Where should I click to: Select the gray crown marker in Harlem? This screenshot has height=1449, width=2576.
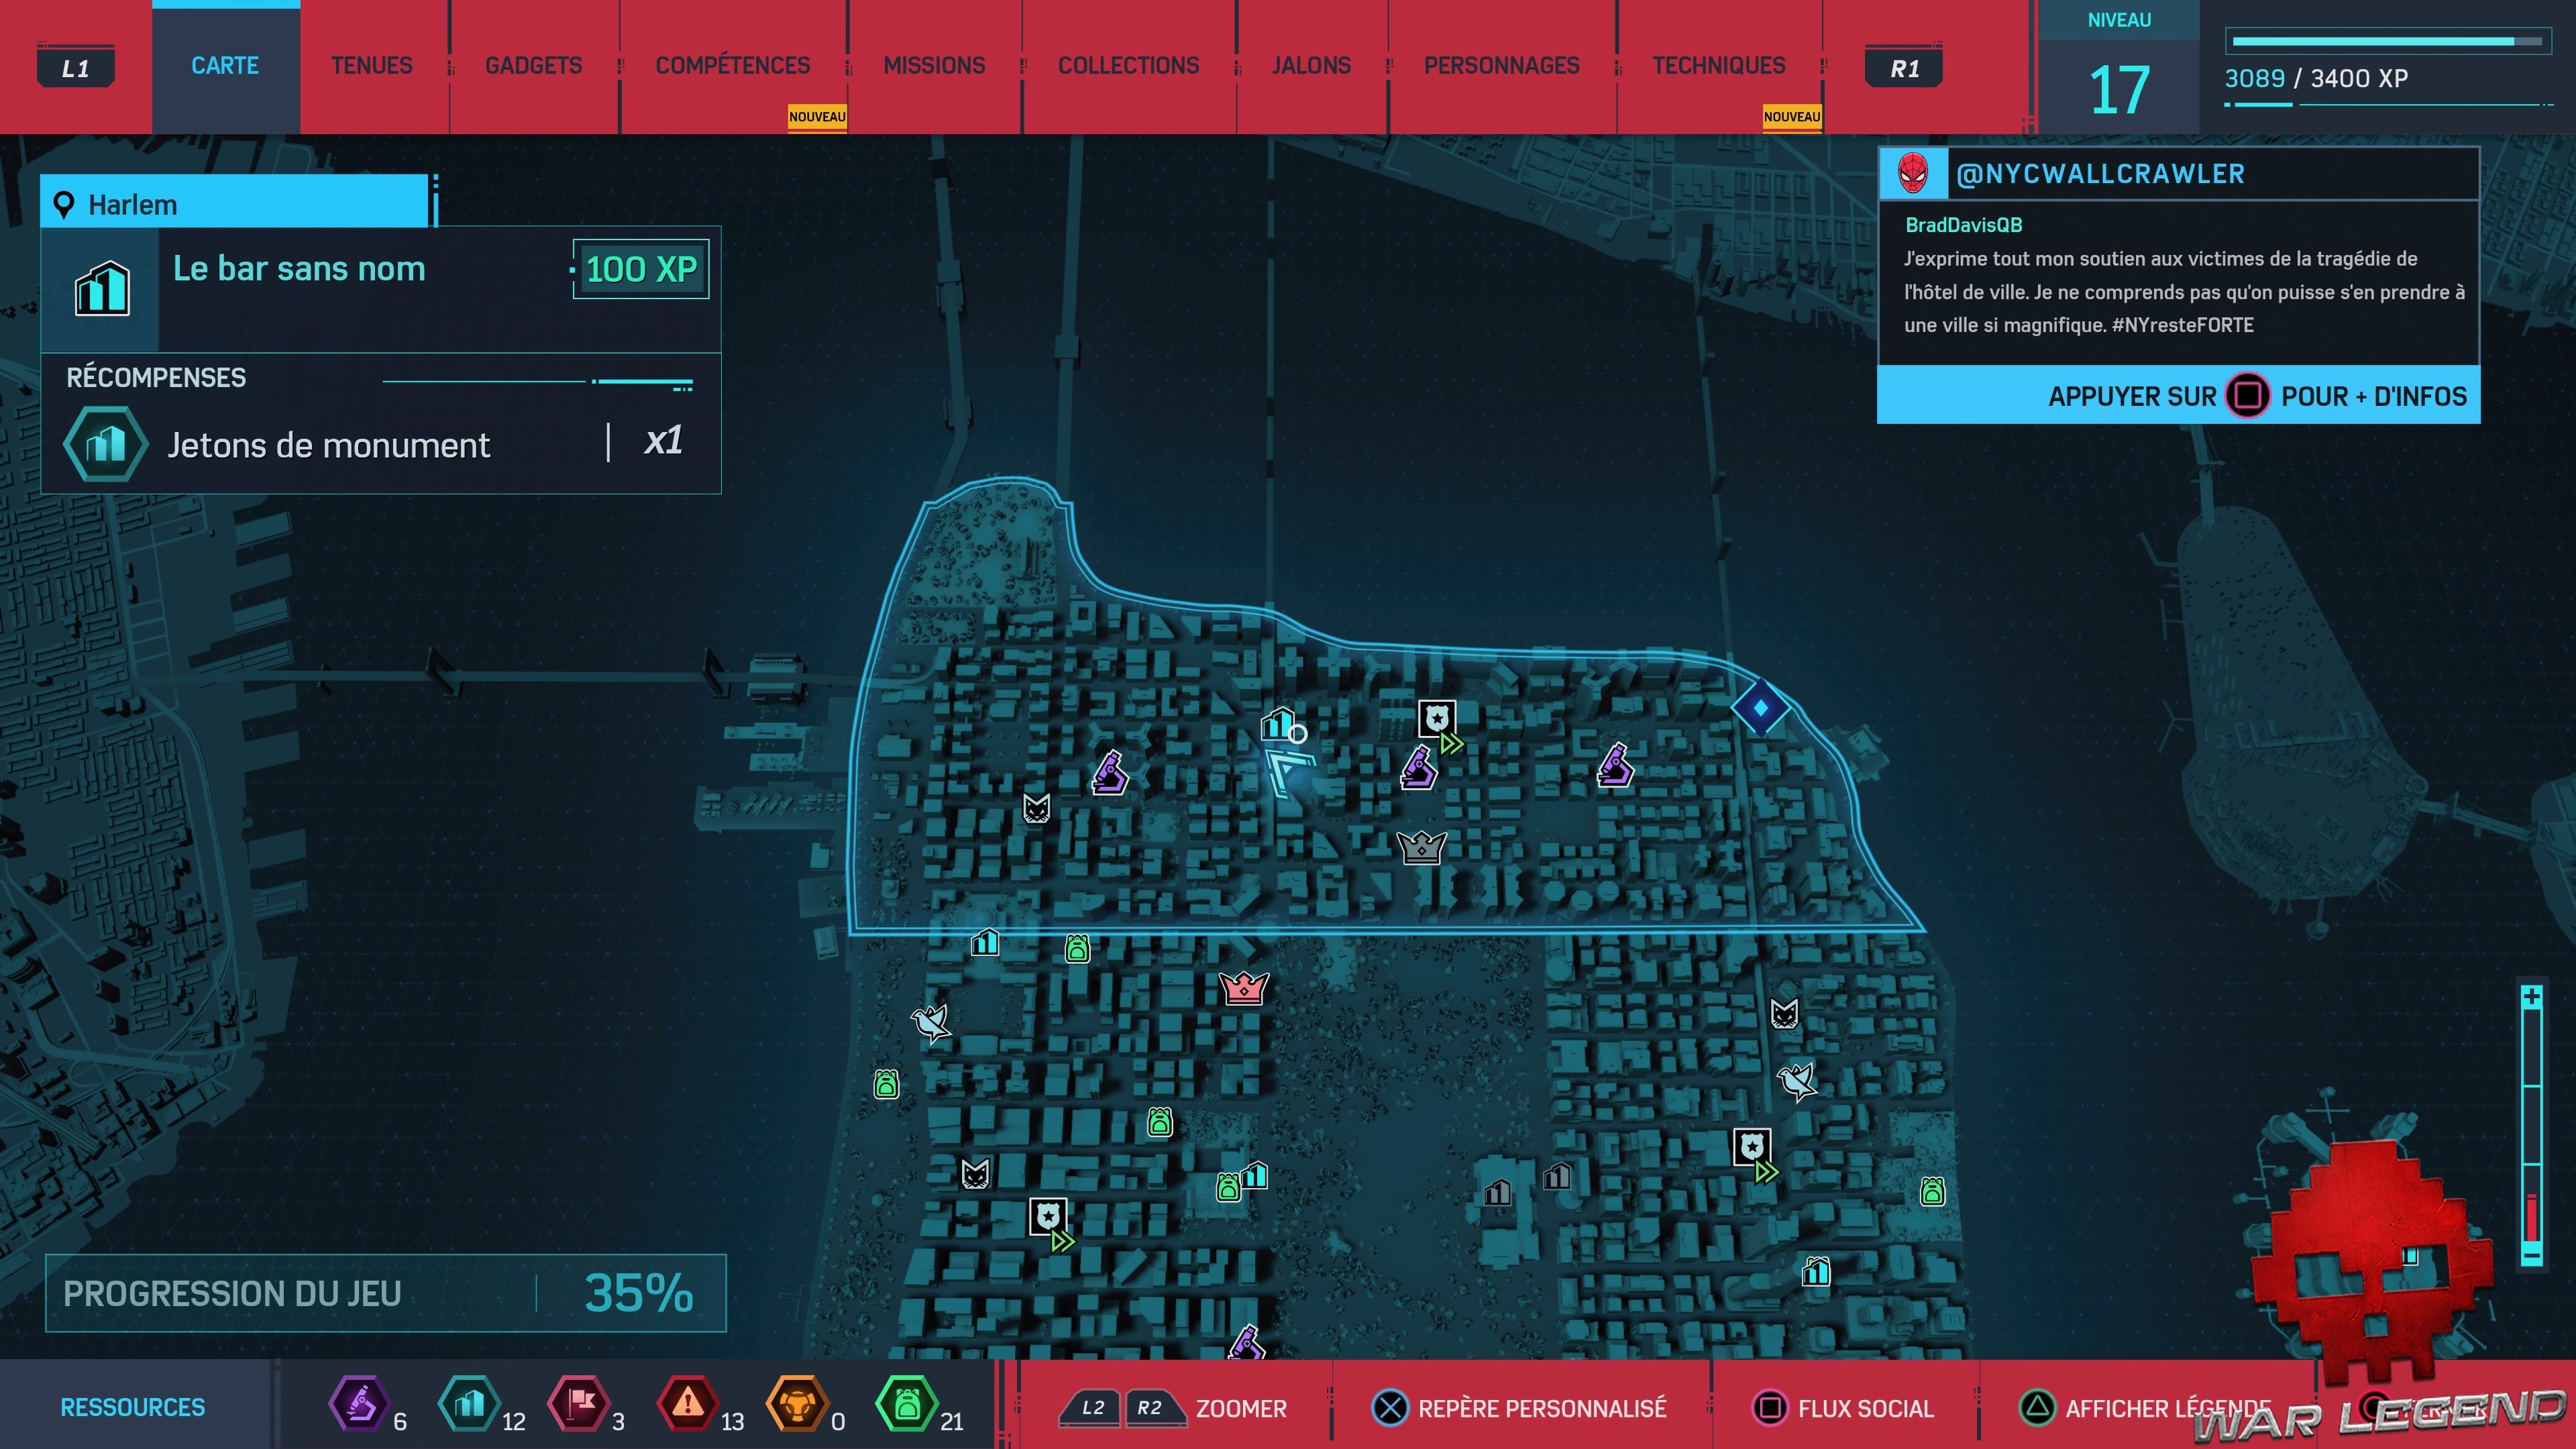1421,847
